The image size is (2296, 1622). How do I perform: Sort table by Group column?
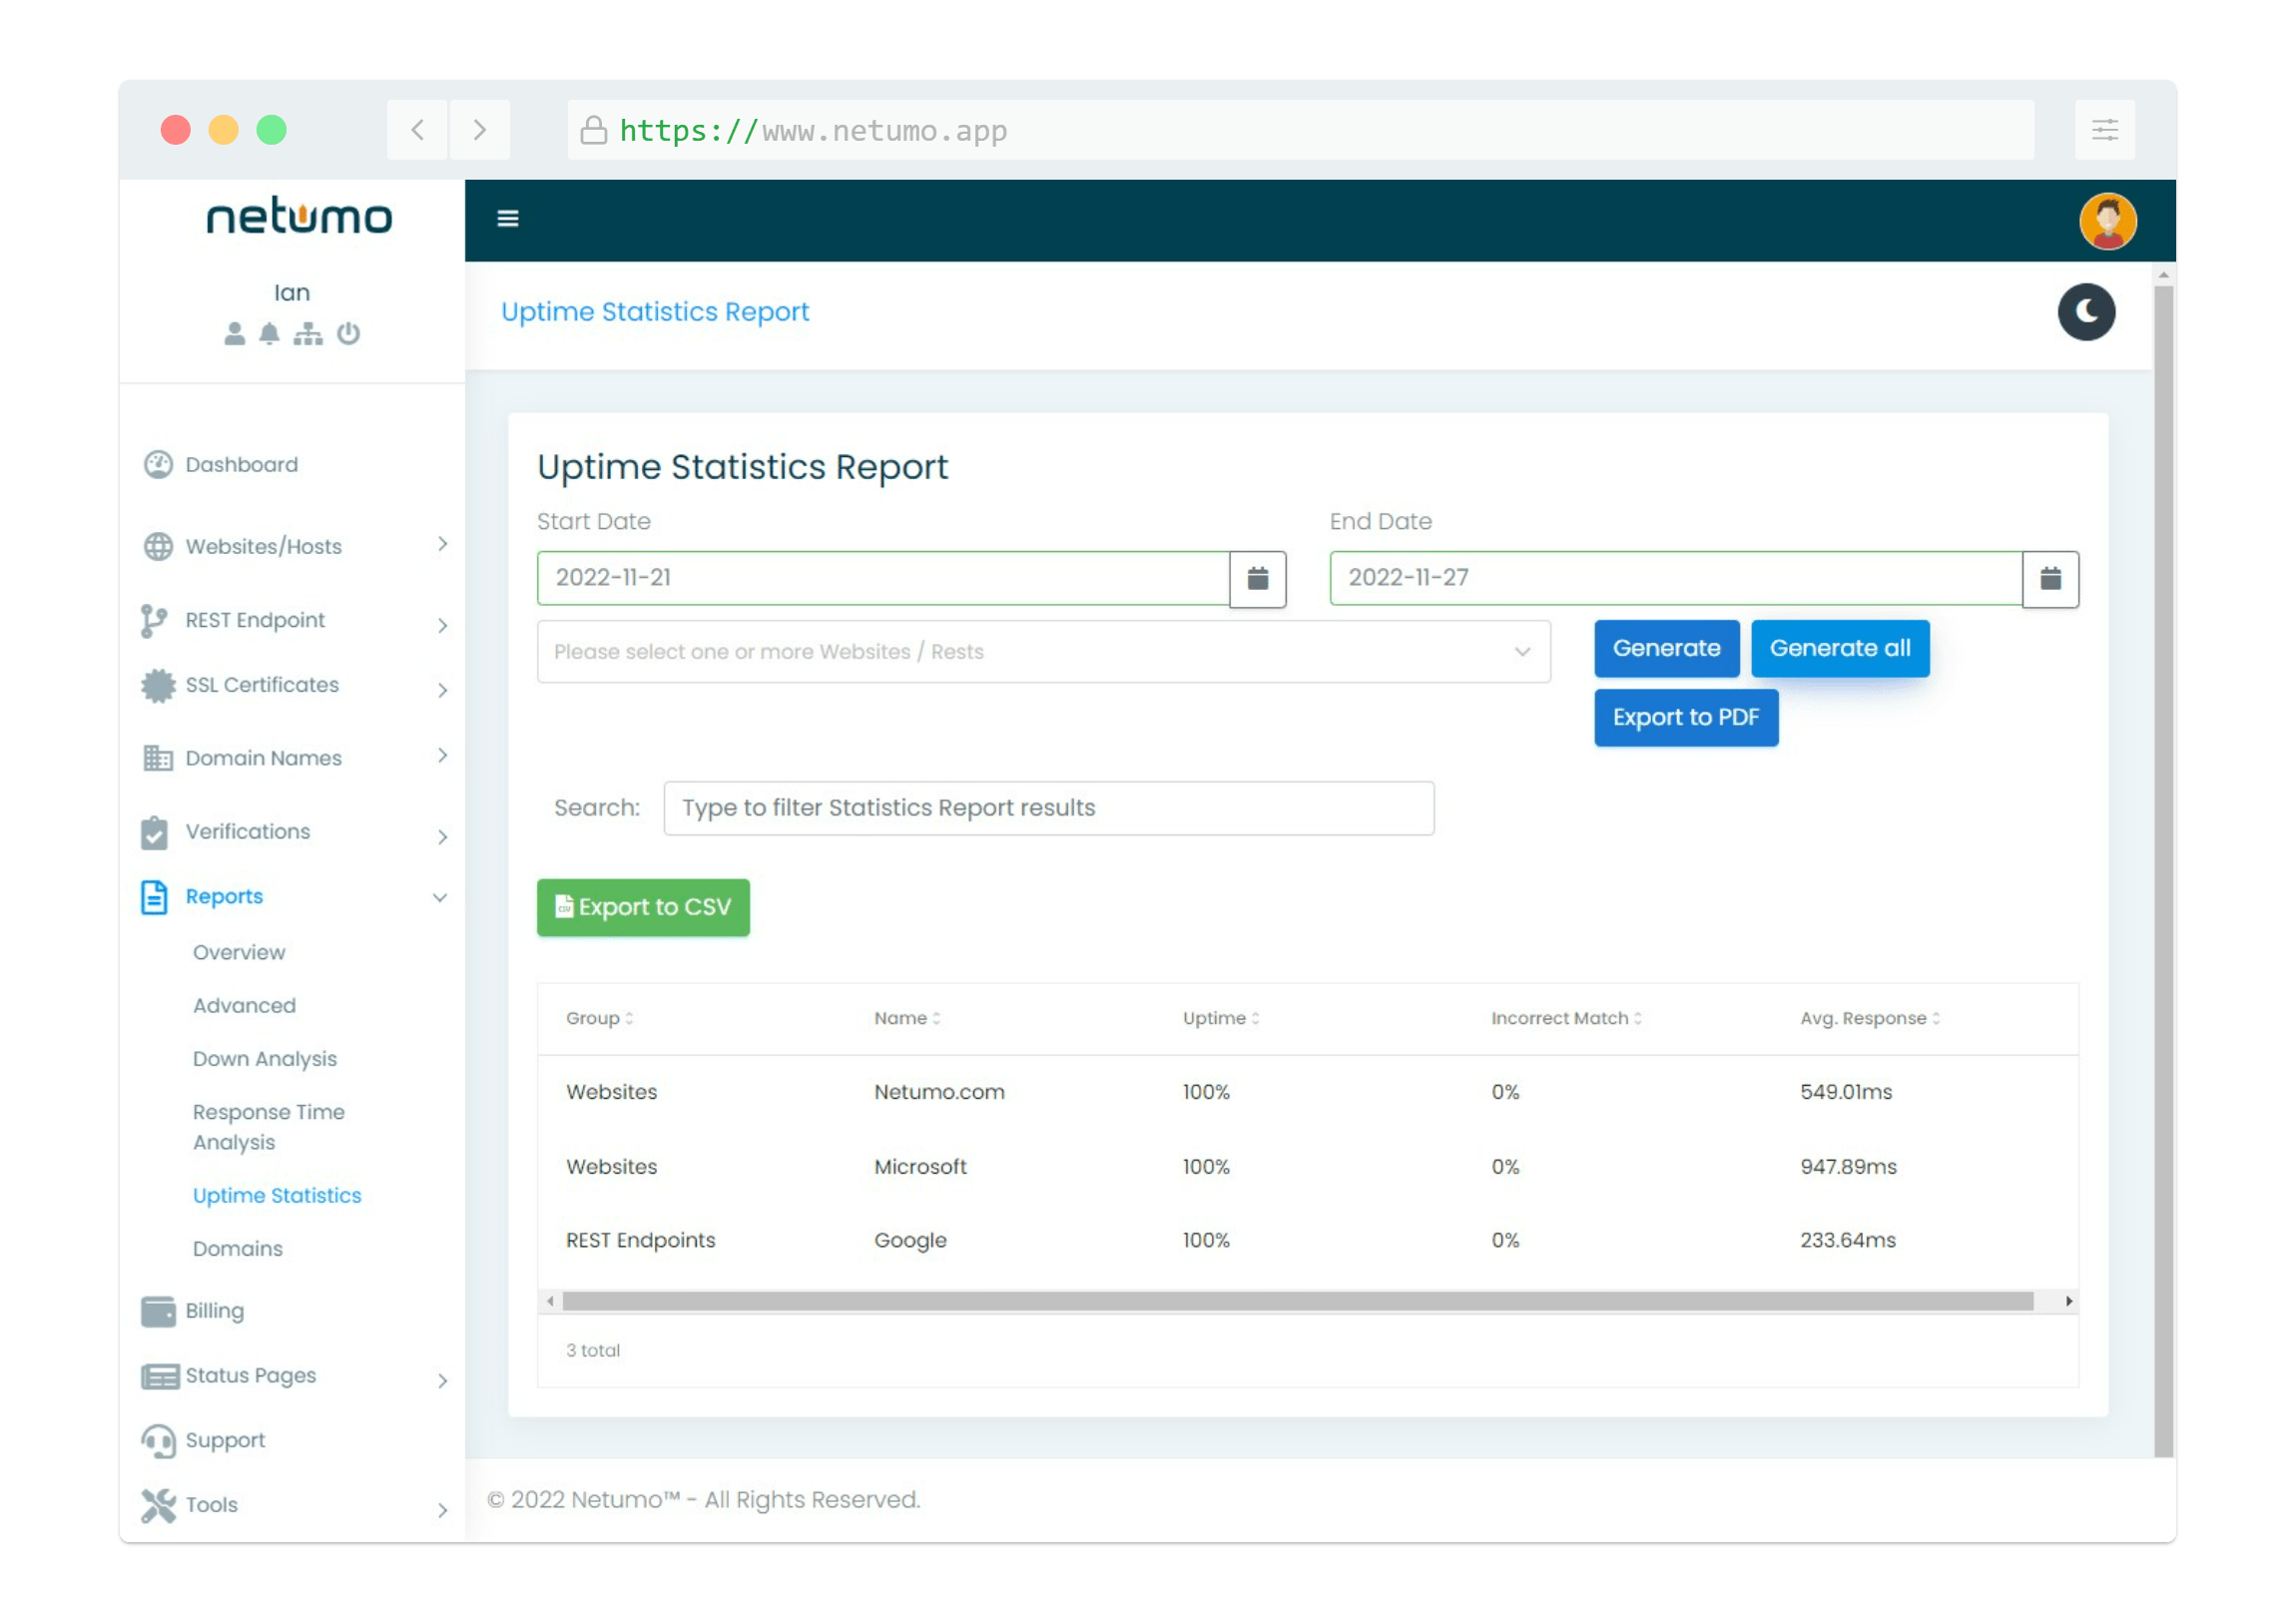click(599, 1019)
